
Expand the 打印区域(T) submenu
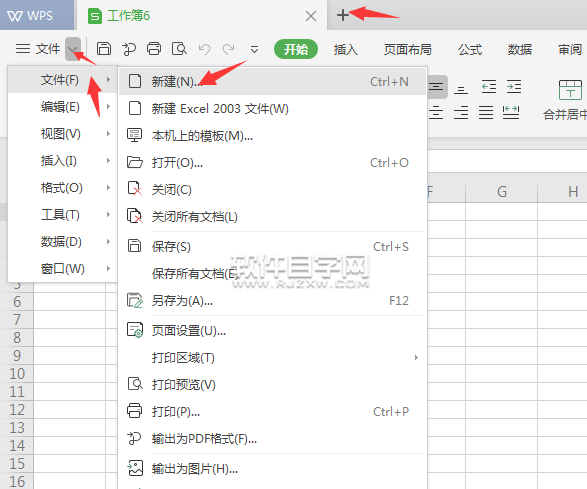pyautogui.click(x=273, y=358)
